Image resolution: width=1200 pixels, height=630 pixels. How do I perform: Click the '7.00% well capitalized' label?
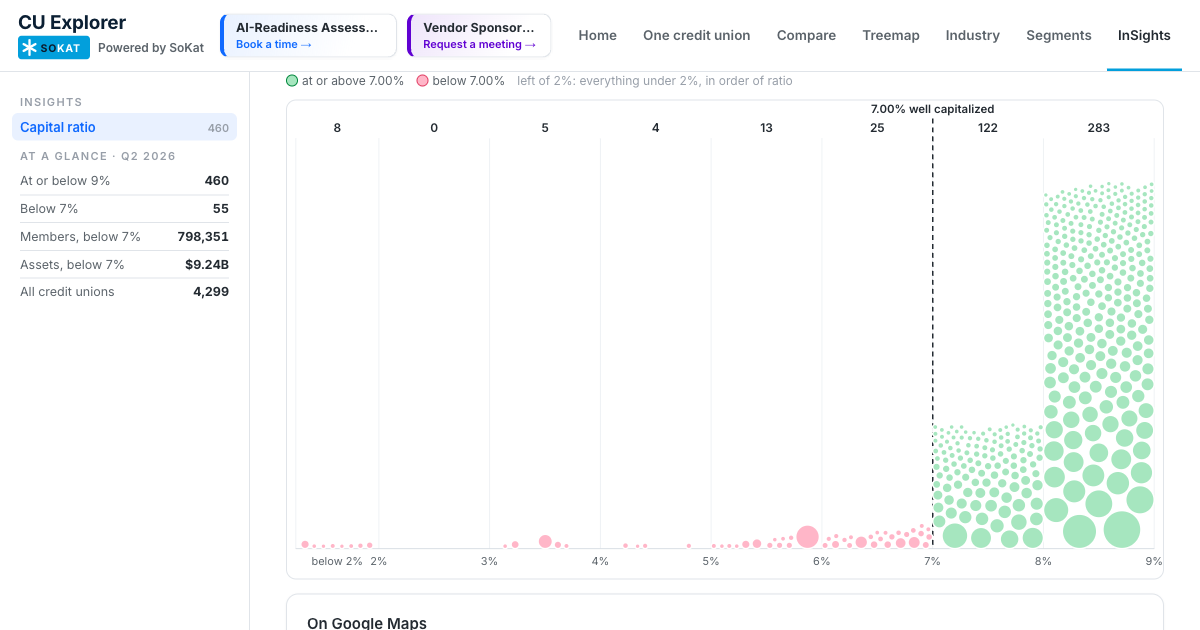click(932, 109)
